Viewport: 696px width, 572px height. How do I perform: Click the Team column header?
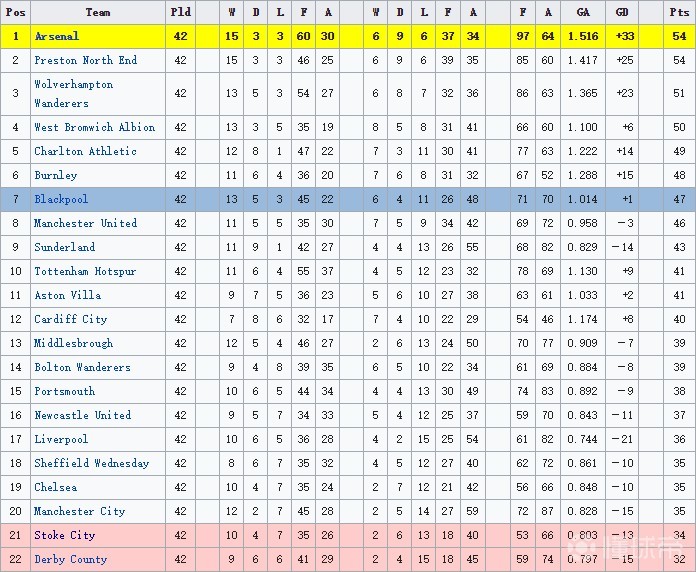coord(98,13)
